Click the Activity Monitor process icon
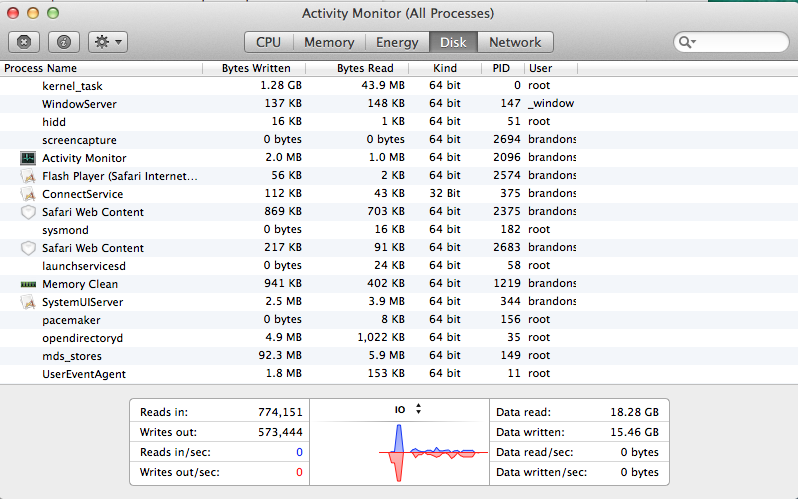Viewport: 798px width, 499px height. pyautogui.click(x=28, y=158)
